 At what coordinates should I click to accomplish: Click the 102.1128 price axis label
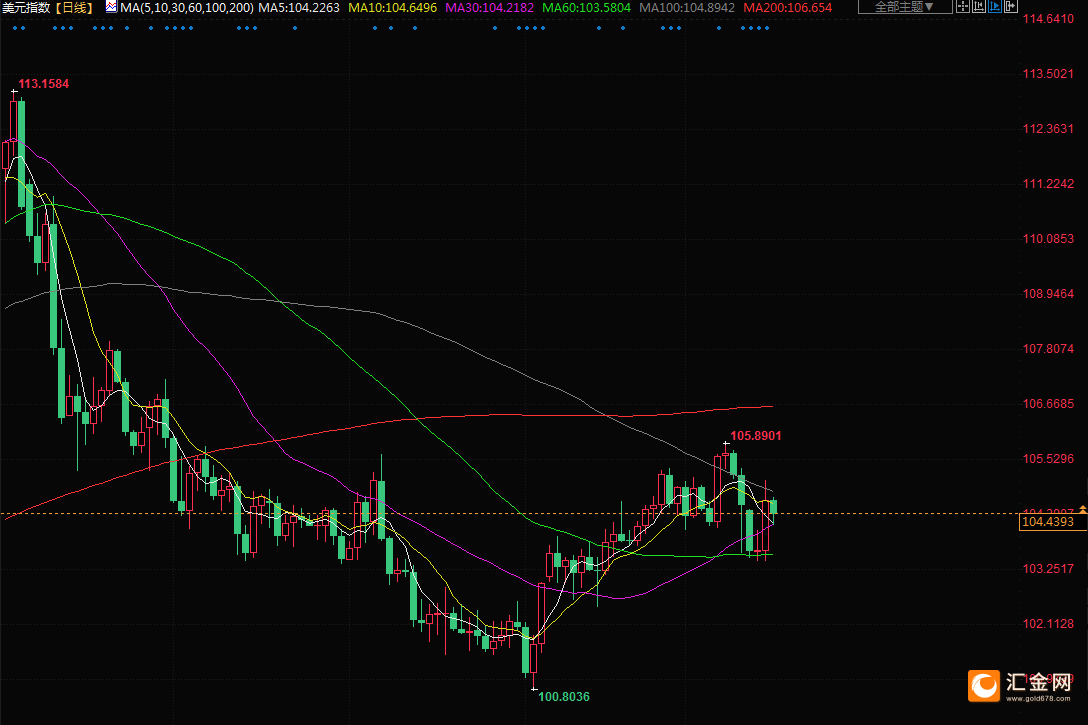tap(1048, 624)
